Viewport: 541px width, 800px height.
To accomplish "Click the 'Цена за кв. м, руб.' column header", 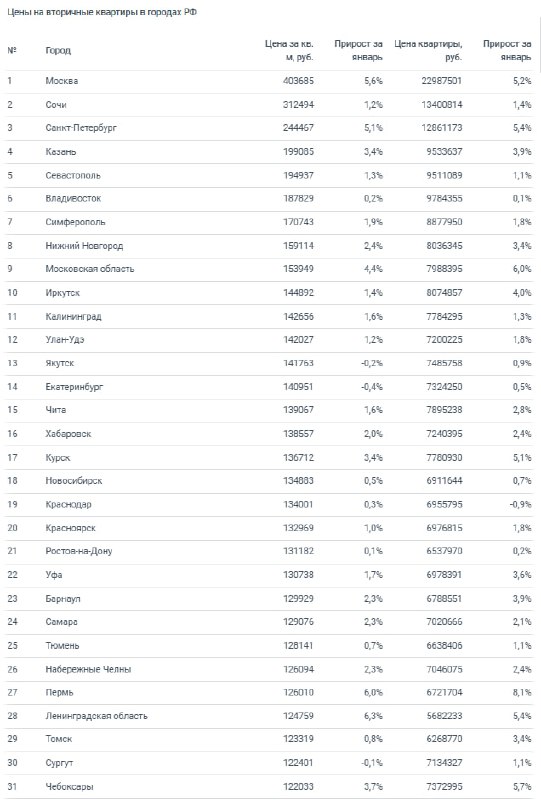I will coord(289,50).
